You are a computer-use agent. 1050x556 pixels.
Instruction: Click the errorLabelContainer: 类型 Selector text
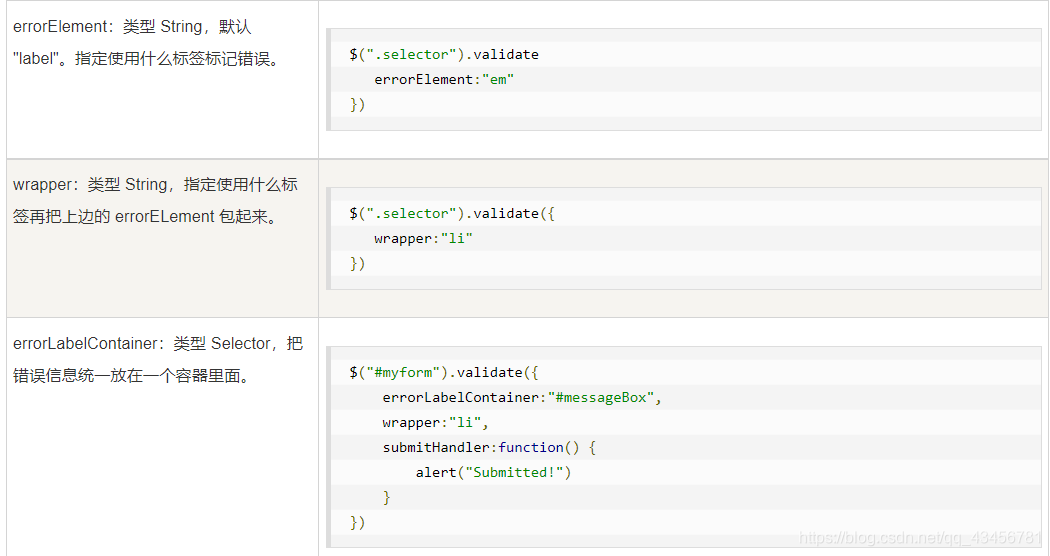pos(158,344)
